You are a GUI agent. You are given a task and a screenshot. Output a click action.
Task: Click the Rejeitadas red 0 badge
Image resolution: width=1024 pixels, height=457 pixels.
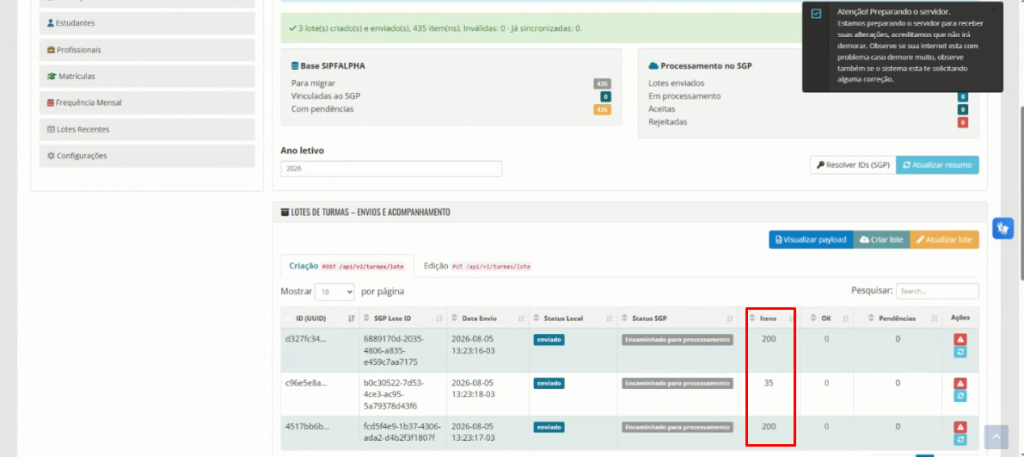point(963,122)
